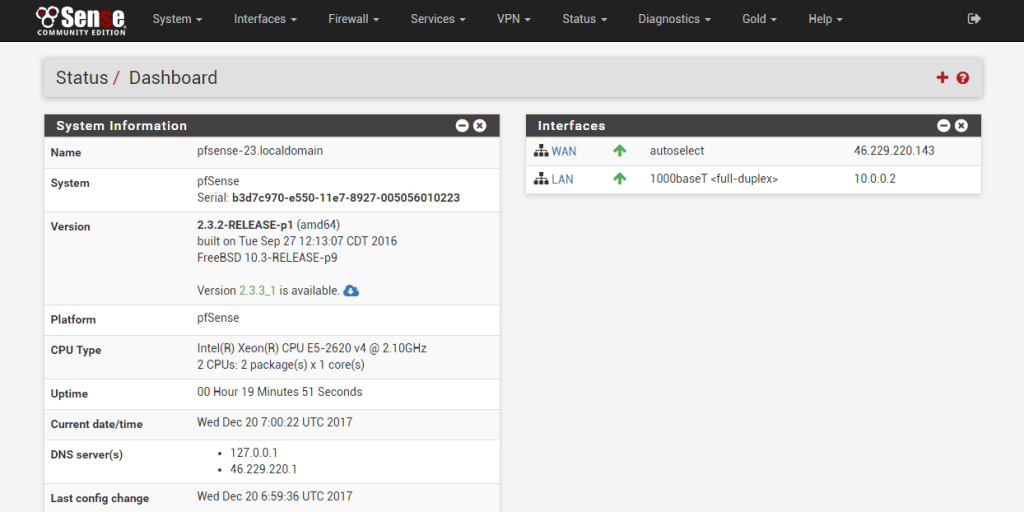
Task: Click the version 2.3.3_1 update link
Action: pos(257,291)
